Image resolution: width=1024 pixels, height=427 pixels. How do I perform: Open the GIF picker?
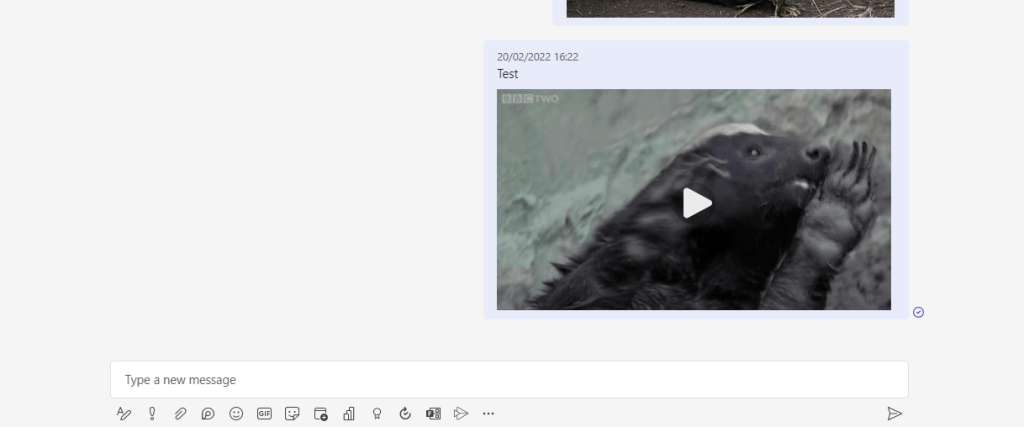point(264,413)
